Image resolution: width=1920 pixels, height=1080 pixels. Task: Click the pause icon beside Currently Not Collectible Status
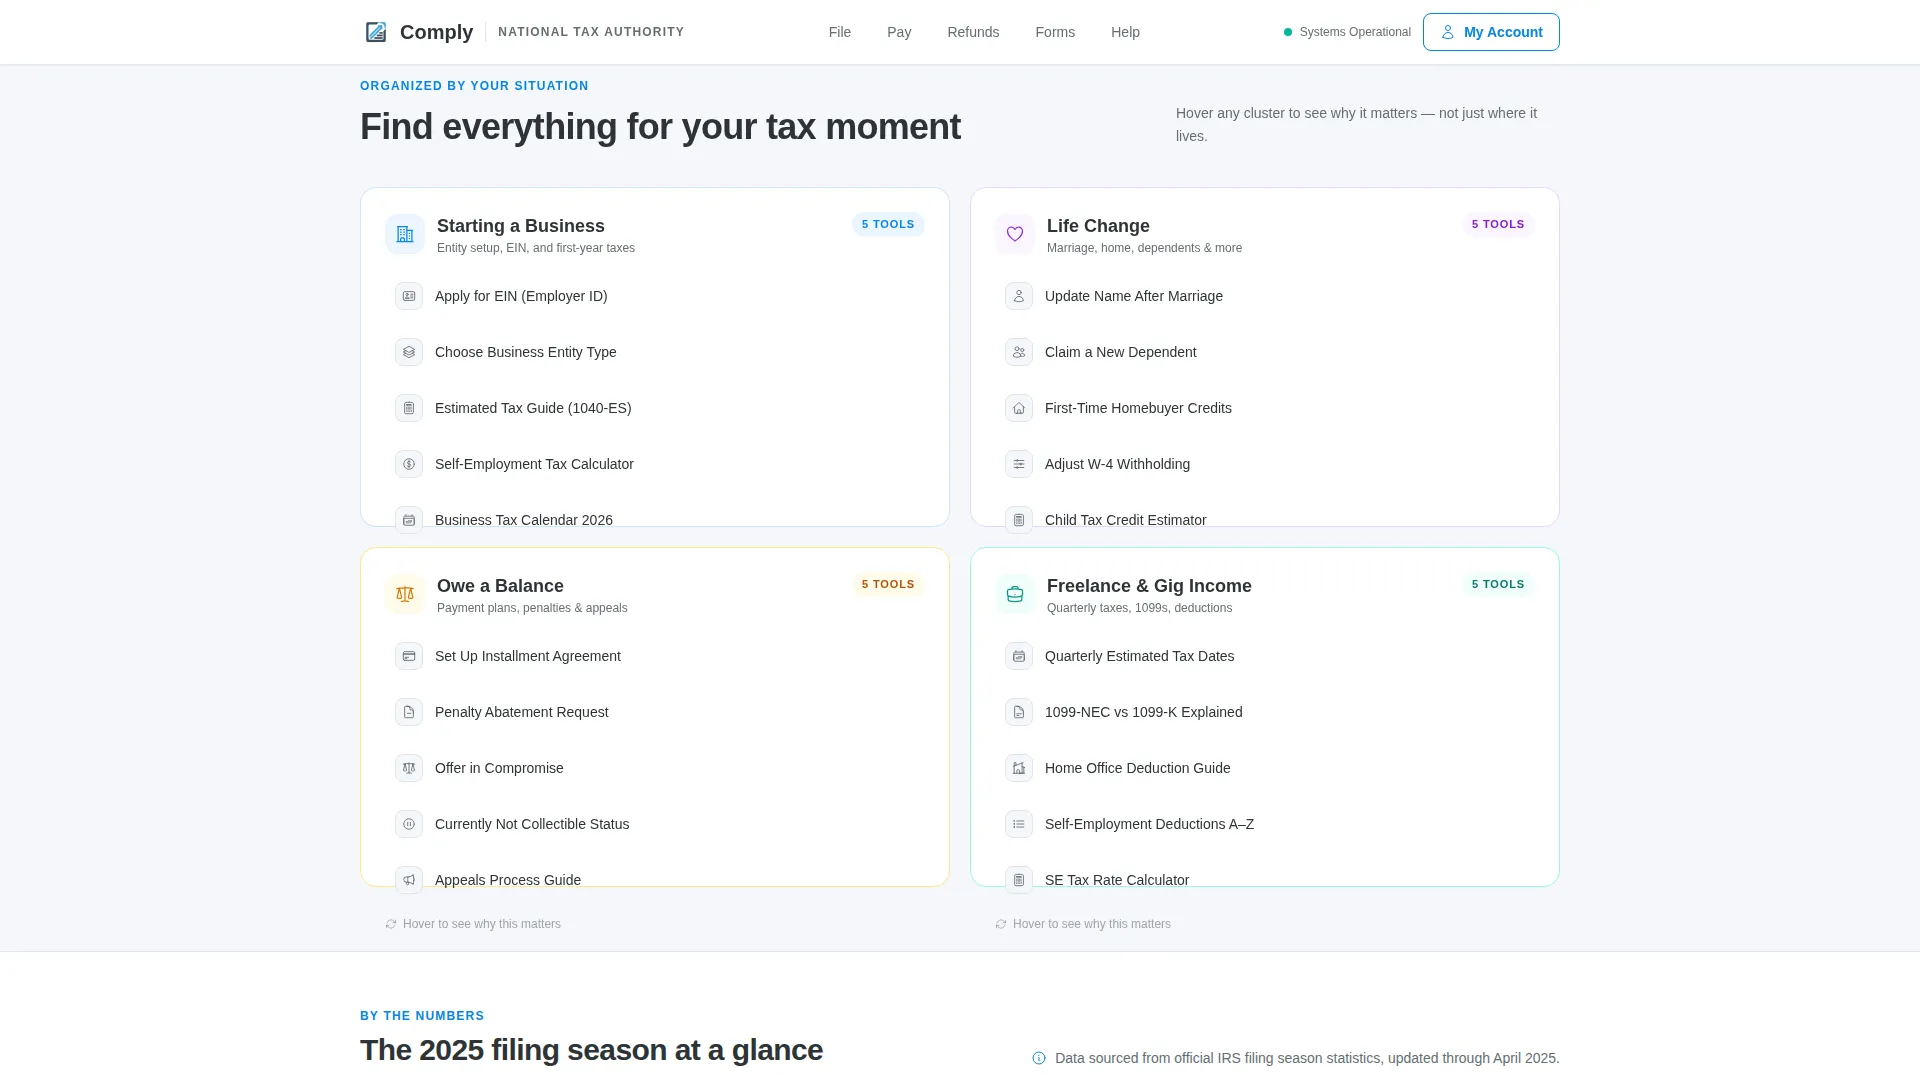(x=409, y=824)
